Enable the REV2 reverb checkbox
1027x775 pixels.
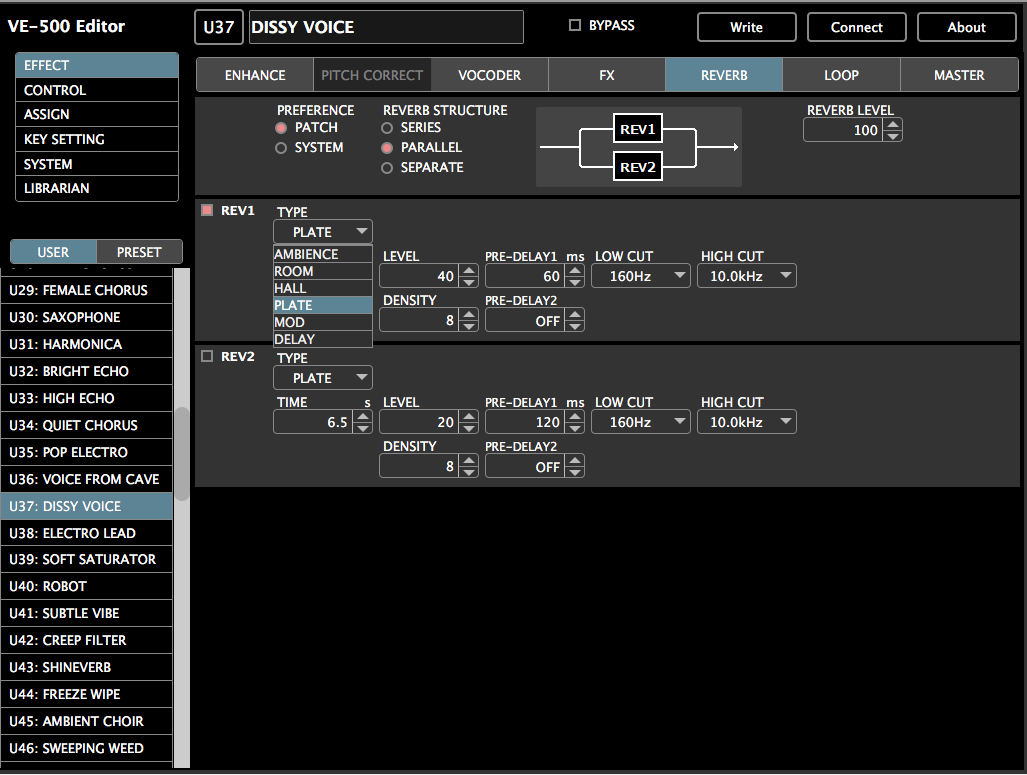coord(206,356)
